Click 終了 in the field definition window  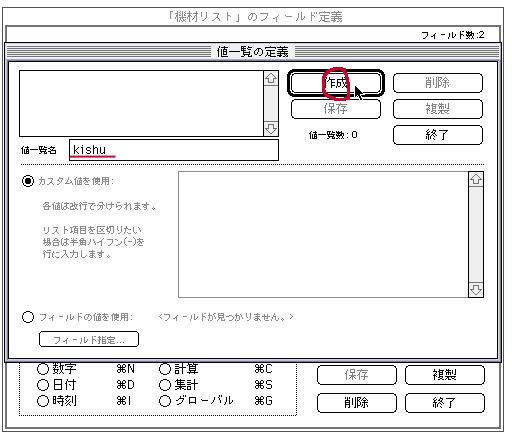[445, 403]
